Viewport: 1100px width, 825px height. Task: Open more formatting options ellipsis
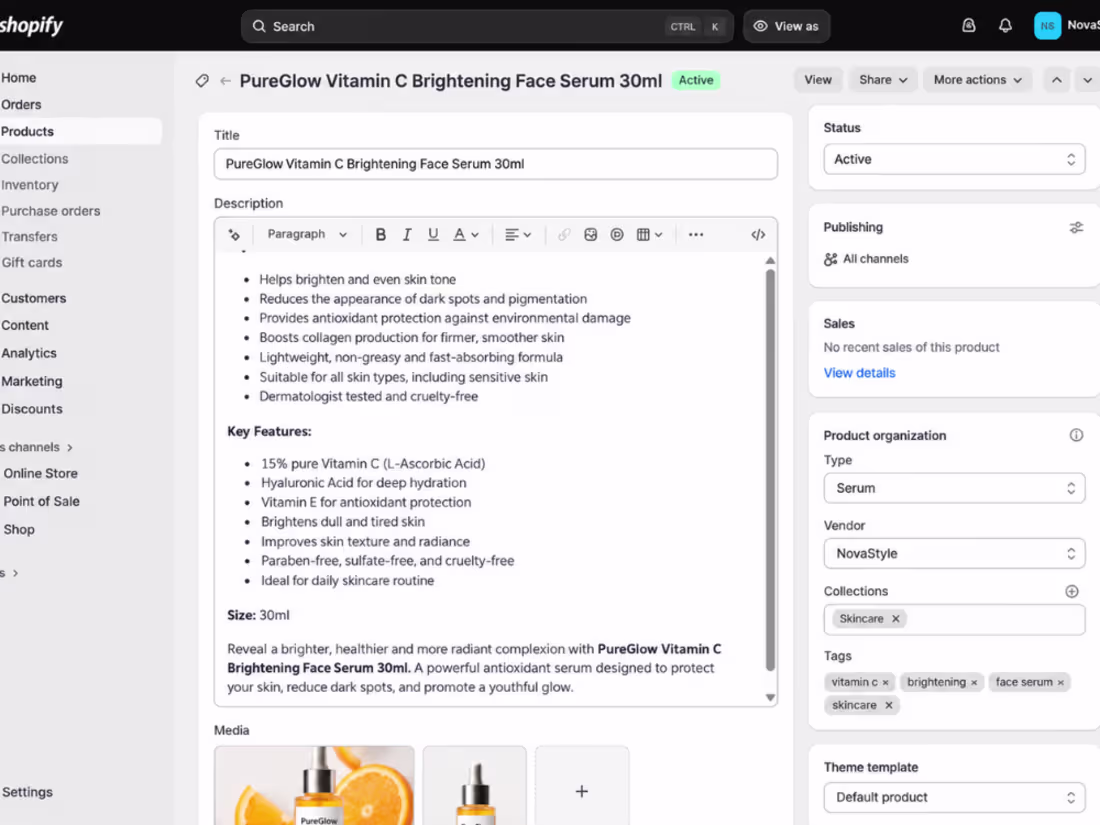[695, 234]
